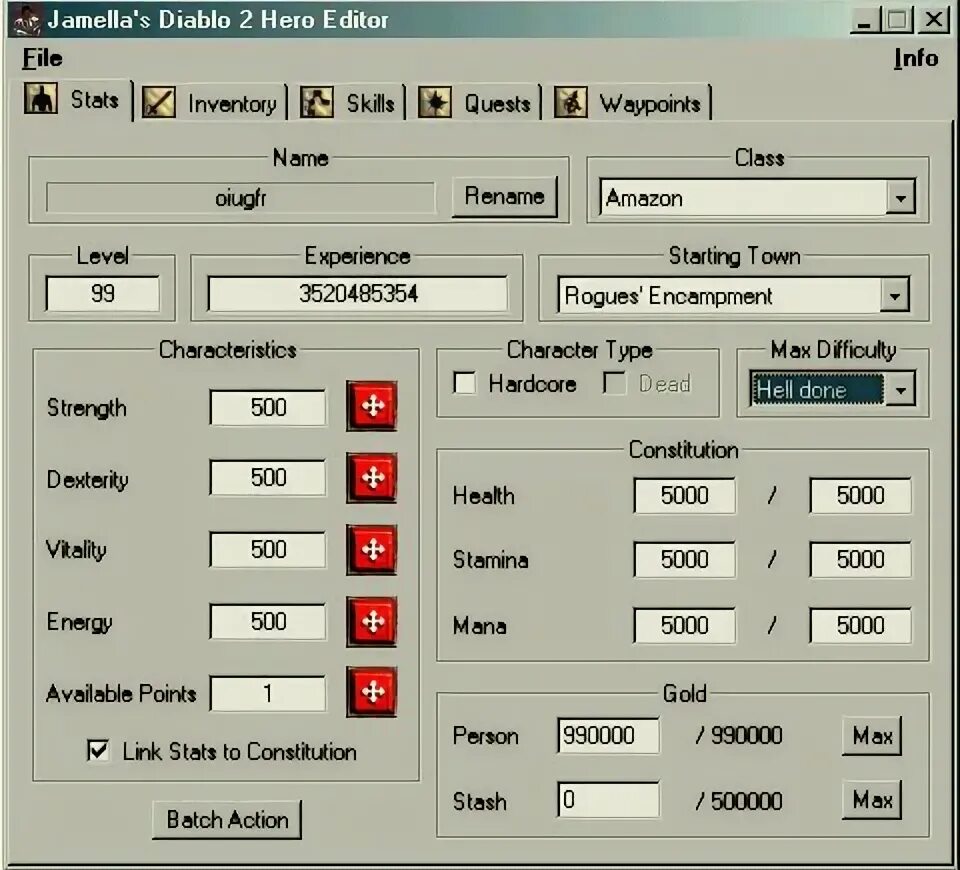
Task: Expand the Starting Town dropdown arrow
Action: coord(894,296)
